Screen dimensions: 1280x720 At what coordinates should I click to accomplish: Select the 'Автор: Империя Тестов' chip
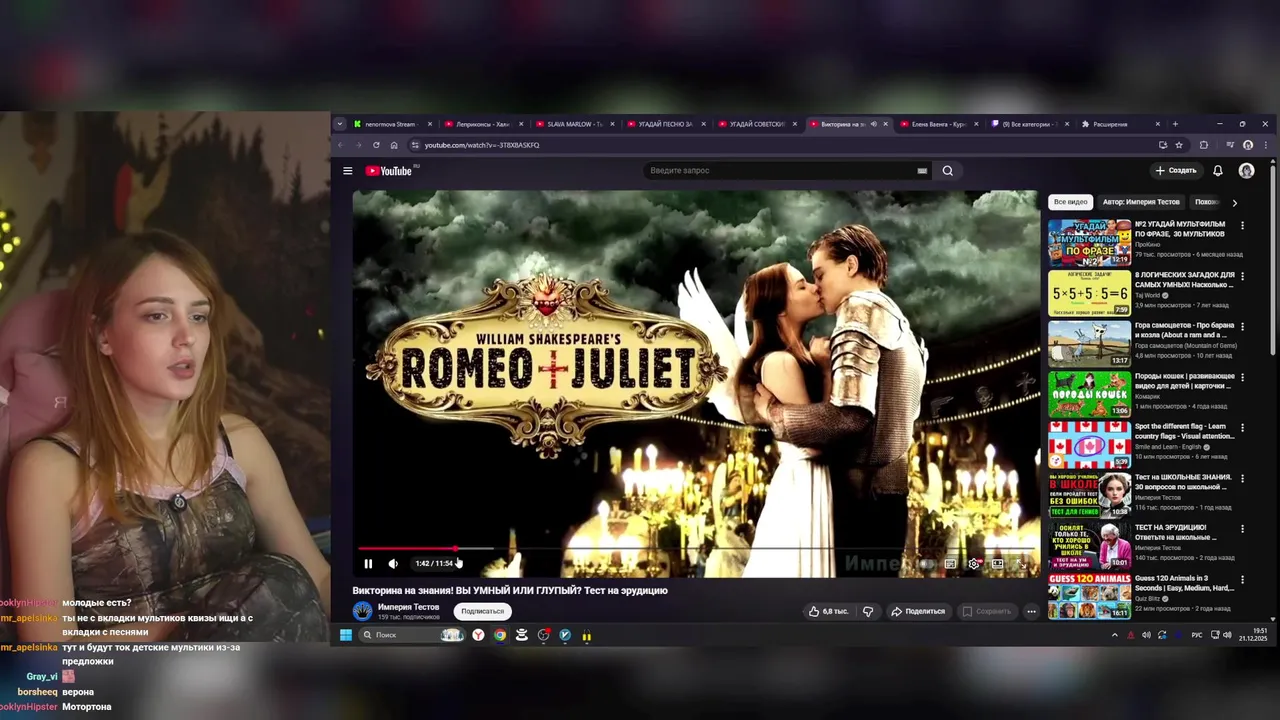tap(1141, 202)
